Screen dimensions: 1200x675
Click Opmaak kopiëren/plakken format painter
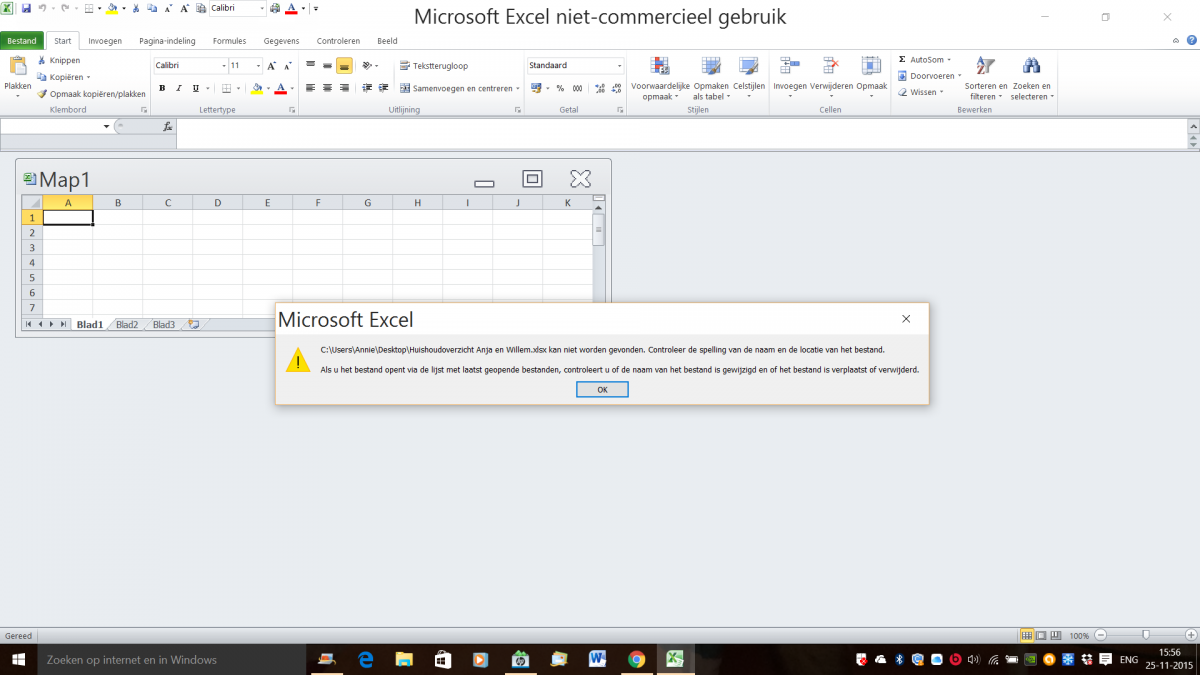click(x=91, y=94)
